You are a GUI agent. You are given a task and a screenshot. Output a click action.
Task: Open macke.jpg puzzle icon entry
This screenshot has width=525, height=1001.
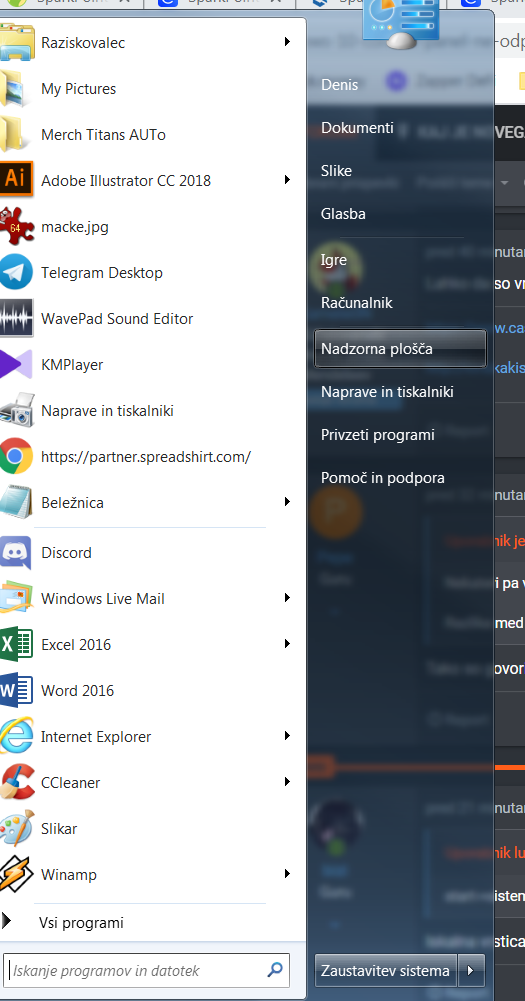(x=15, y=227)
